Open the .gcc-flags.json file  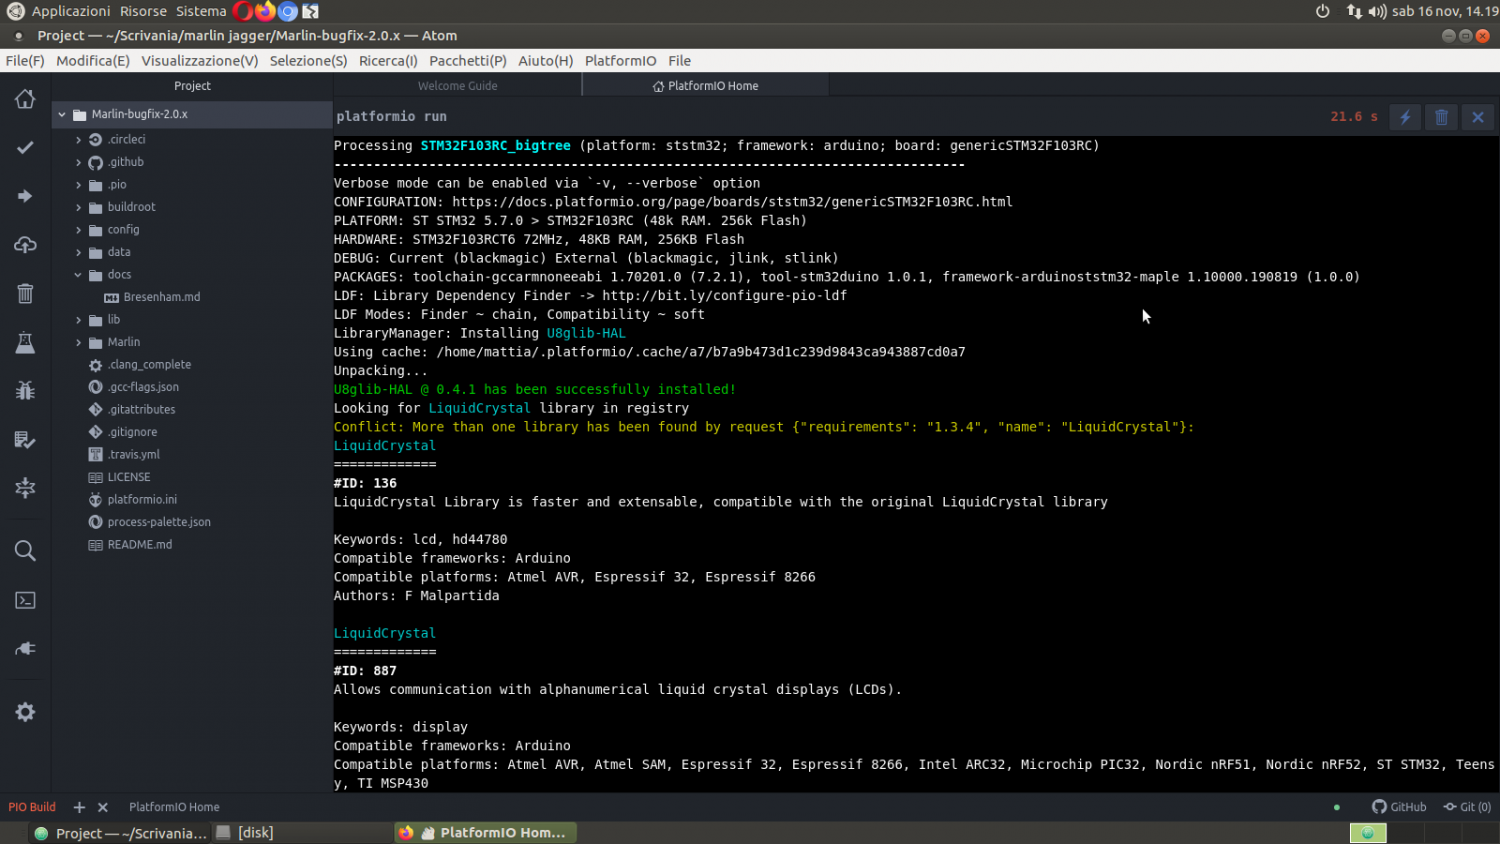point(143,387)
